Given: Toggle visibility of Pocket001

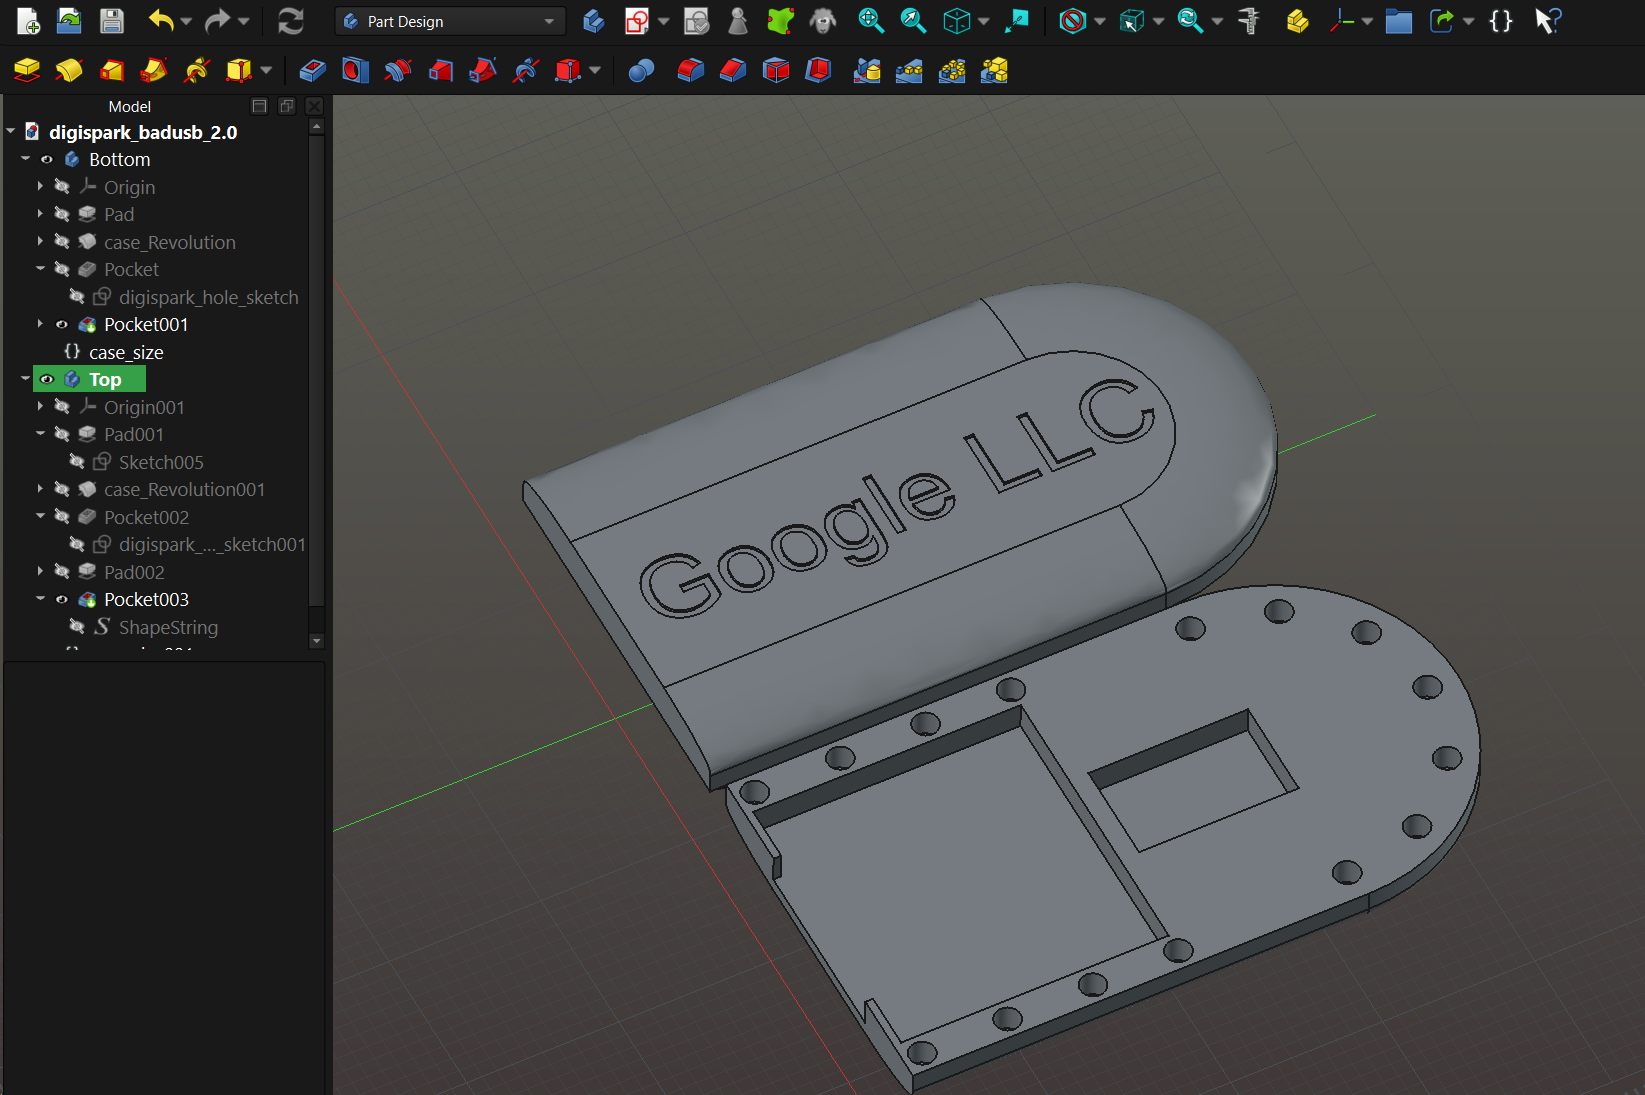Looking at the screenshot, I should (62, 324).
